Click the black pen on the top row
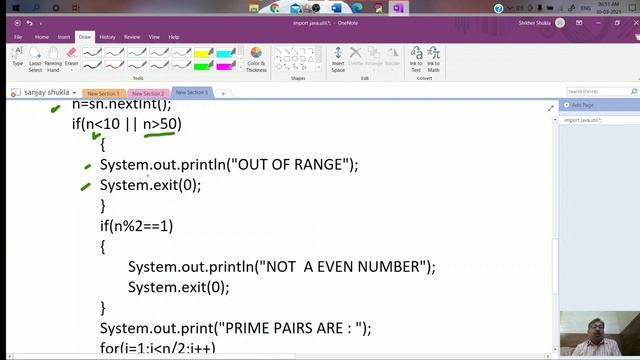The height and width of the screenshot is (360, 640). point(92,53)
